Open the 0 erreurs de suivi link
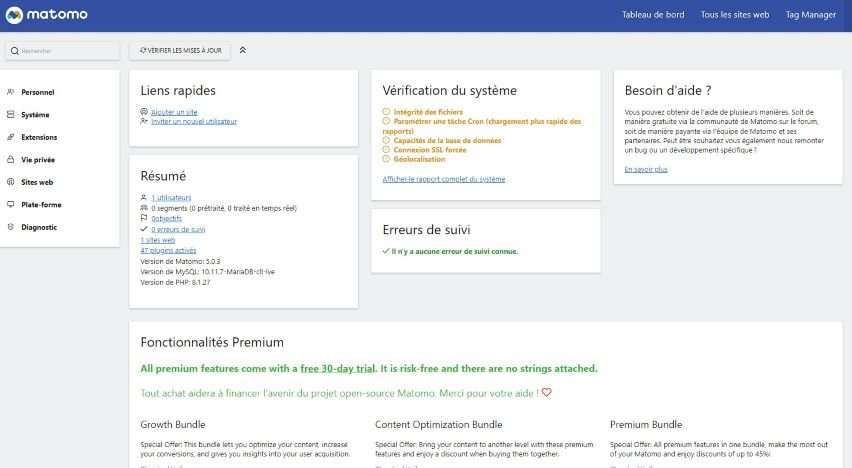Viewport: 852px width, 468px height. pos(178,229)
